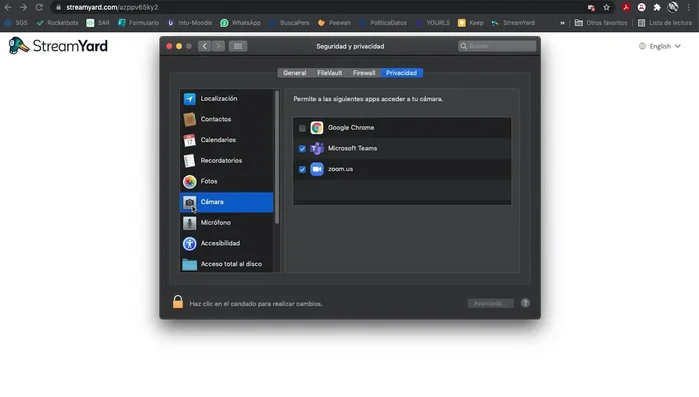Bookmark this page with the star
This screenshot has height=397, width=699.
coord(606,7)
